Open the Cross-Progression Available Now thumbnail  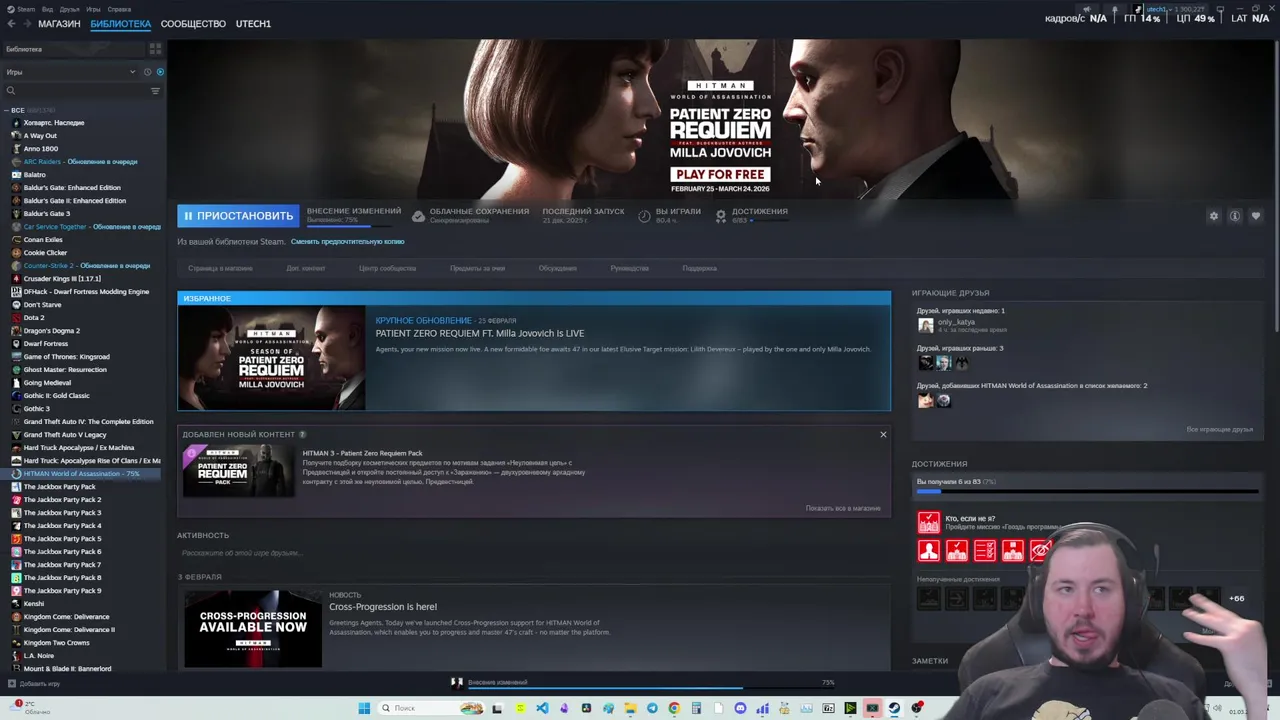click(x=253, y=628)
